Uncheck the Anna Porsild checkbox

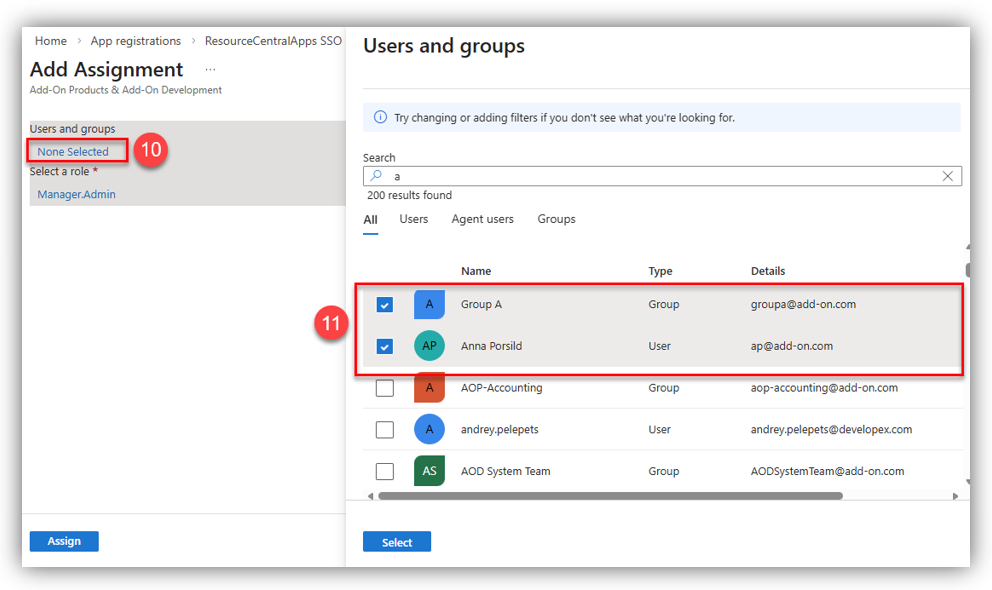coord(385,347)
